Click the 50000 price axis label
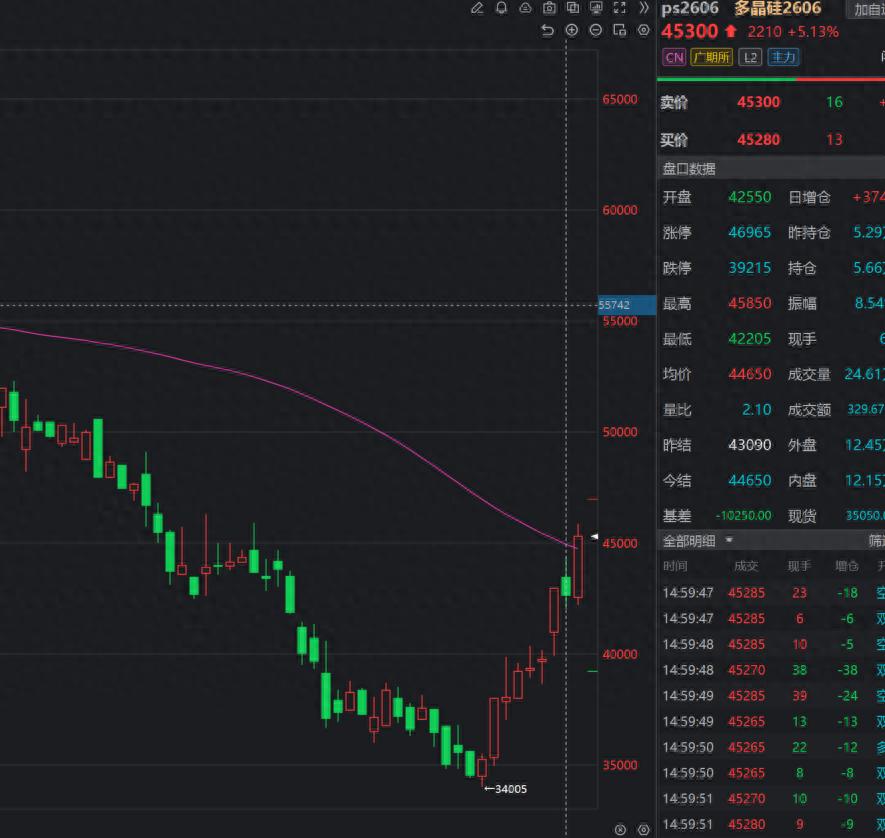Viewport: 885px width, 838px height. coord(620,432)
